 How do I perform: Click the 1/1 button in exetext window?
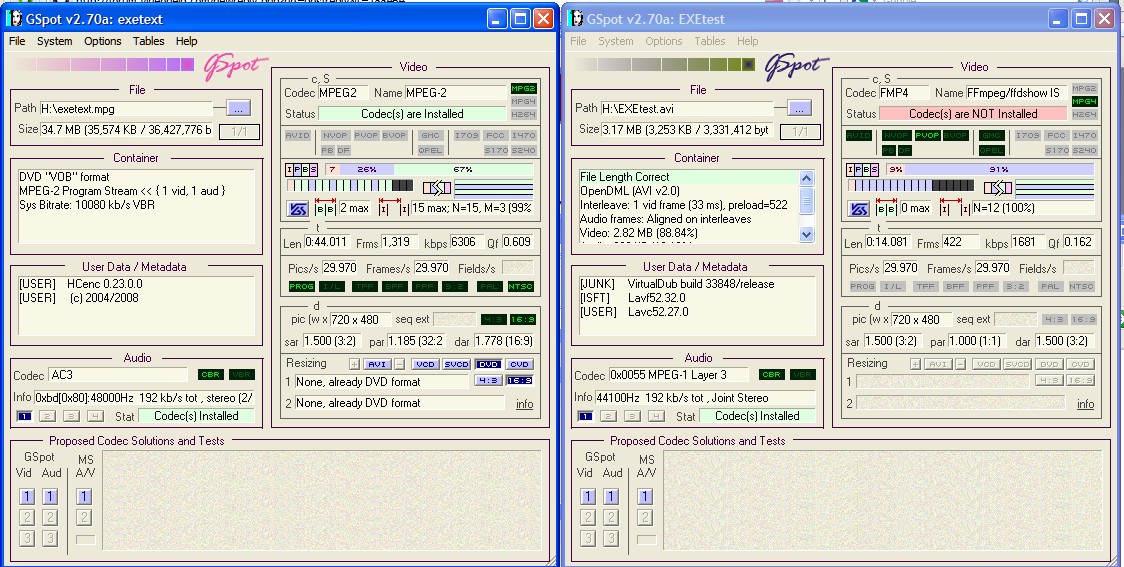(x=239, y=131)
